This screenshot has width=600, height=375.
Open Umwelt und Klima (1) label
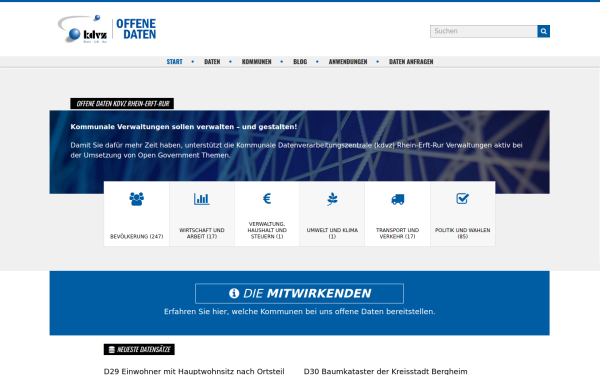pyautogui.click(x=332, y=233)
